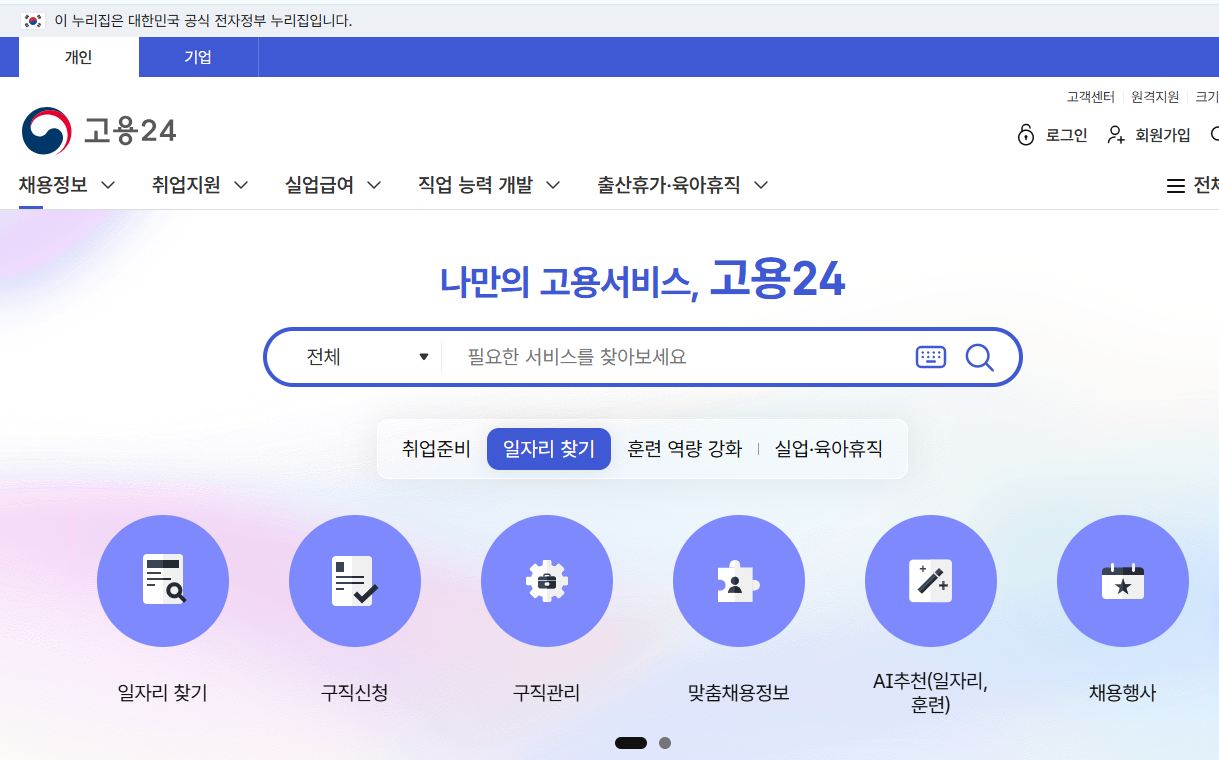Open the virtual keyboard icon in the search bar

tap(931, 357)
